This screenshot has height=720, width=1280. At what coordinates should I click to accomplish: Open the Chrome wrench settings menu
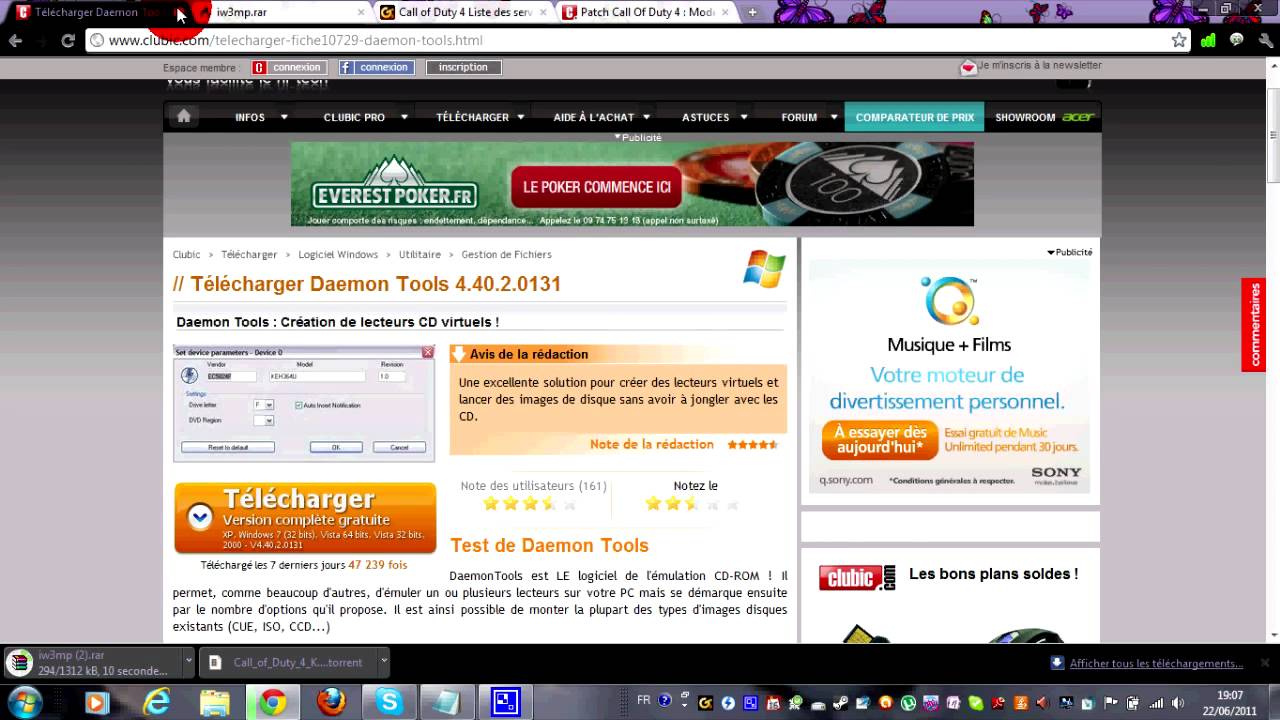[1264, 41]
